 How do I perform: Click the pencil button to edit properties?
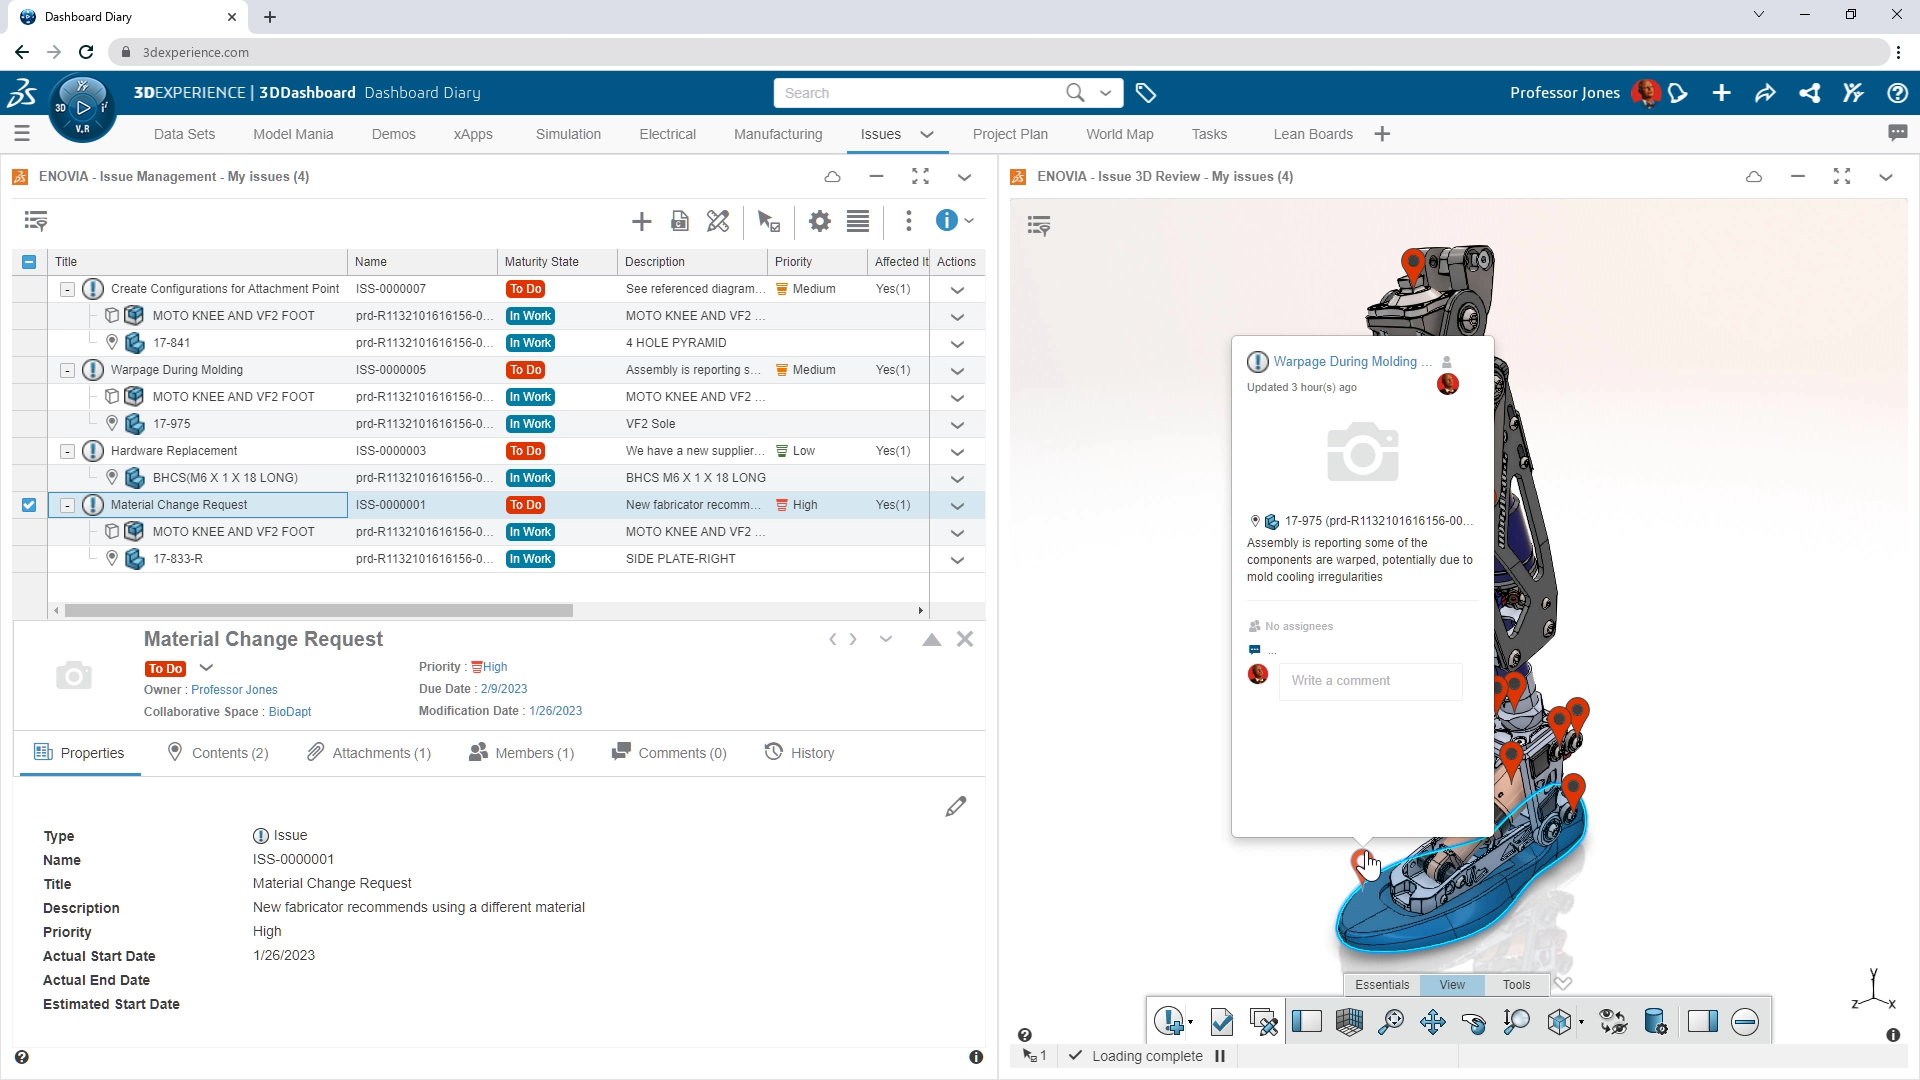click(x=956, y=806)
